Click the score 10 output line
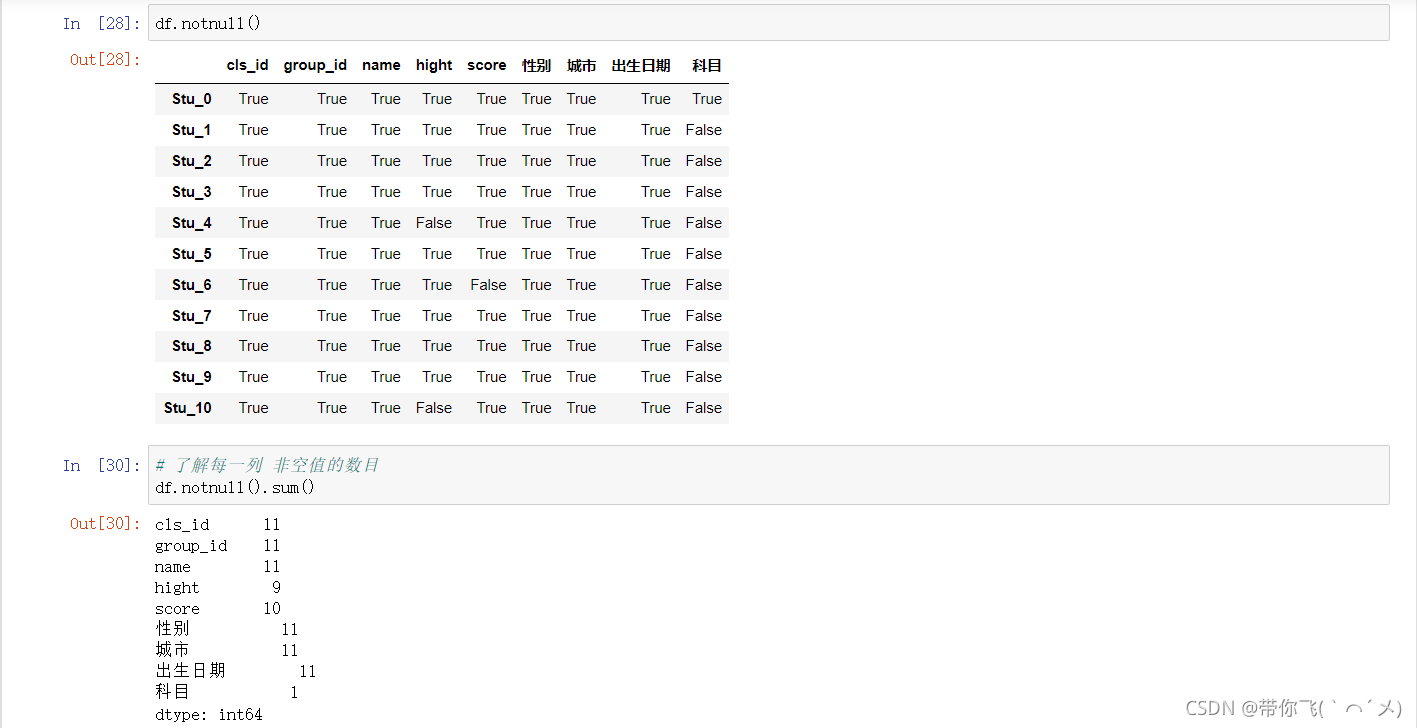Image resolution: width=1417 pixels, height=728 pixels. pyautogui.click(x=217, y=609)
